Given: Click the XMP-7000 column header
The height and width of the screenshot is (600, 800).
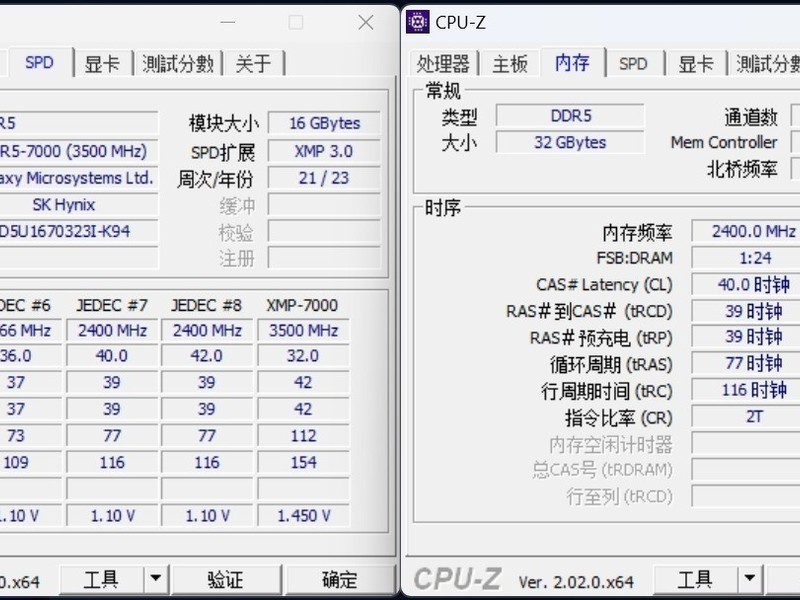Looking at the screenshot, I should pos(302,305).
